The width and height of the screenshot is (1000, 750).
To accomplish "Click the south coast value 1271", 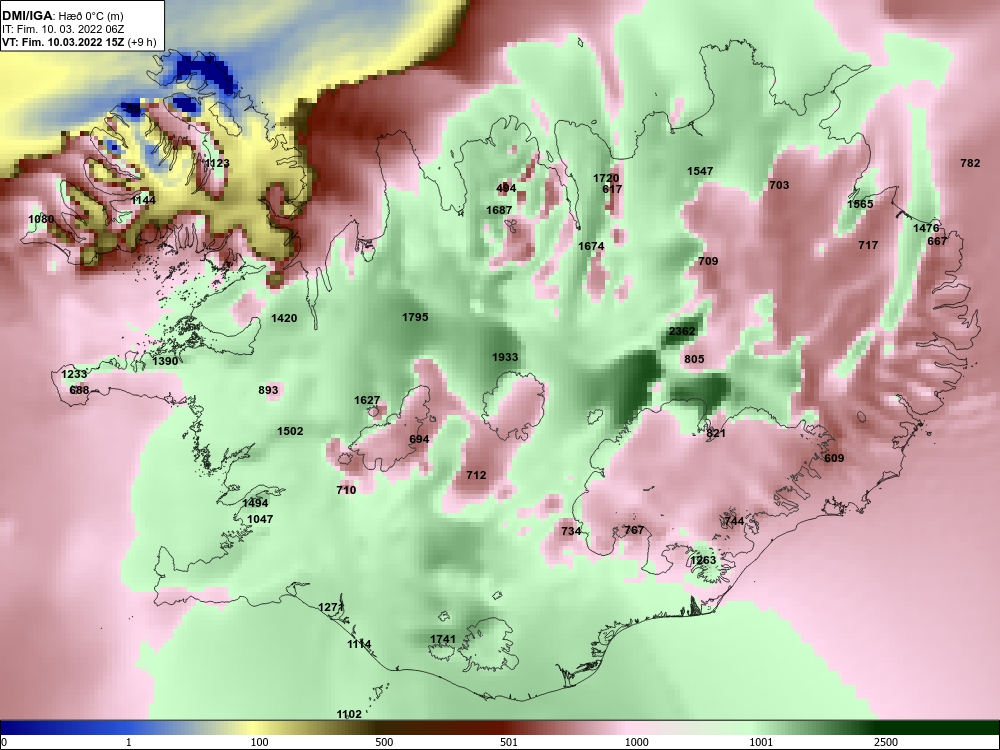I will [331, 607].
